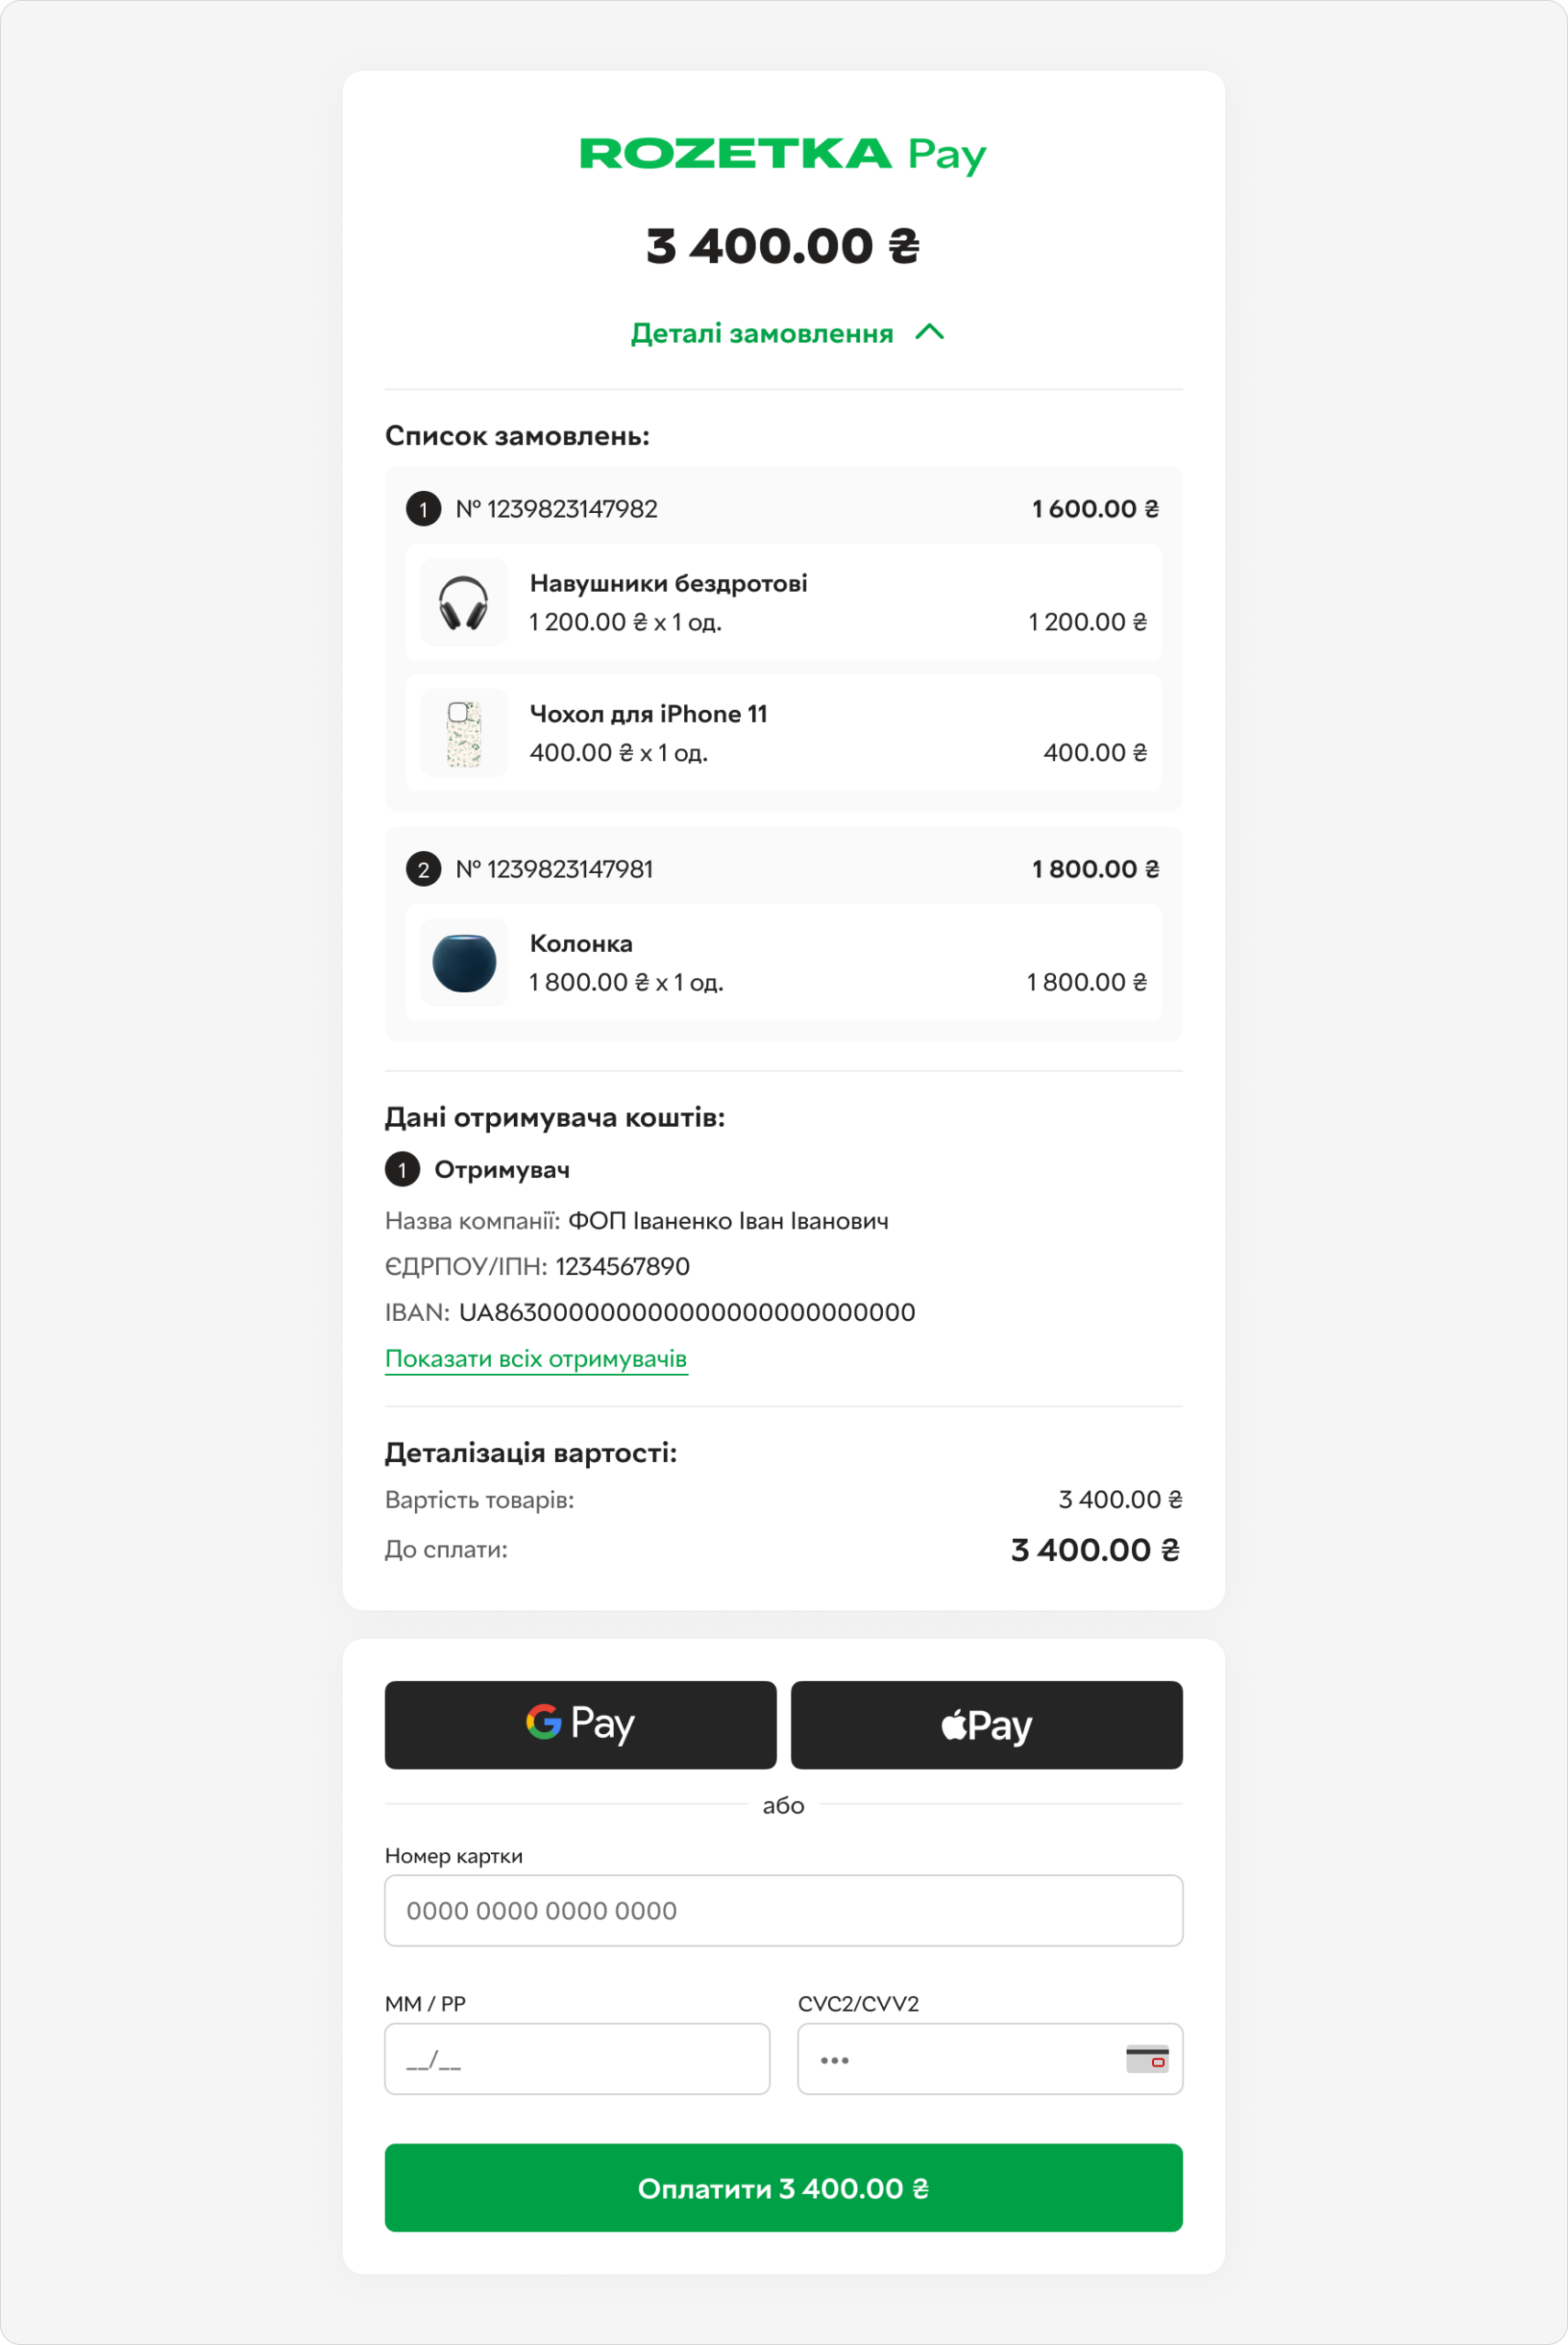Pay with Google Pay button
This screenshot has height=2345, width=1568.
tap(580, 1725)
